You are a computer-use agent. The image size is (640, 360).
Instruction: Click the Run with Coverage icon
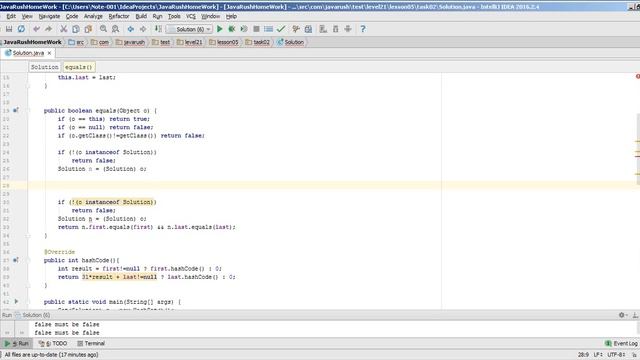pos(244,29)
